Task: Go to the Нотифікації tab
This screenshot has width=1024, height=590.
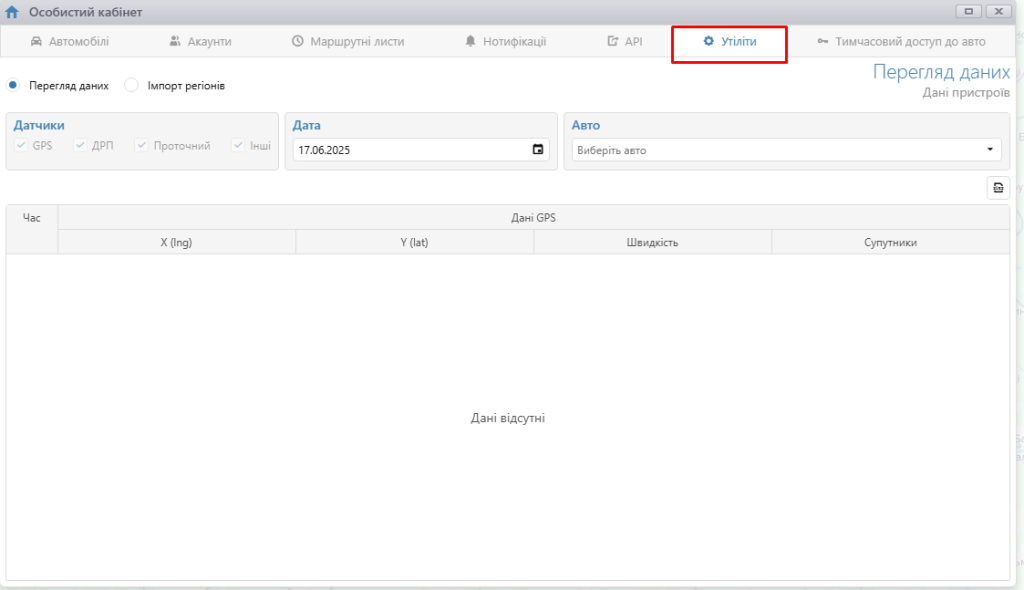Action: click(x=505, y=41)
